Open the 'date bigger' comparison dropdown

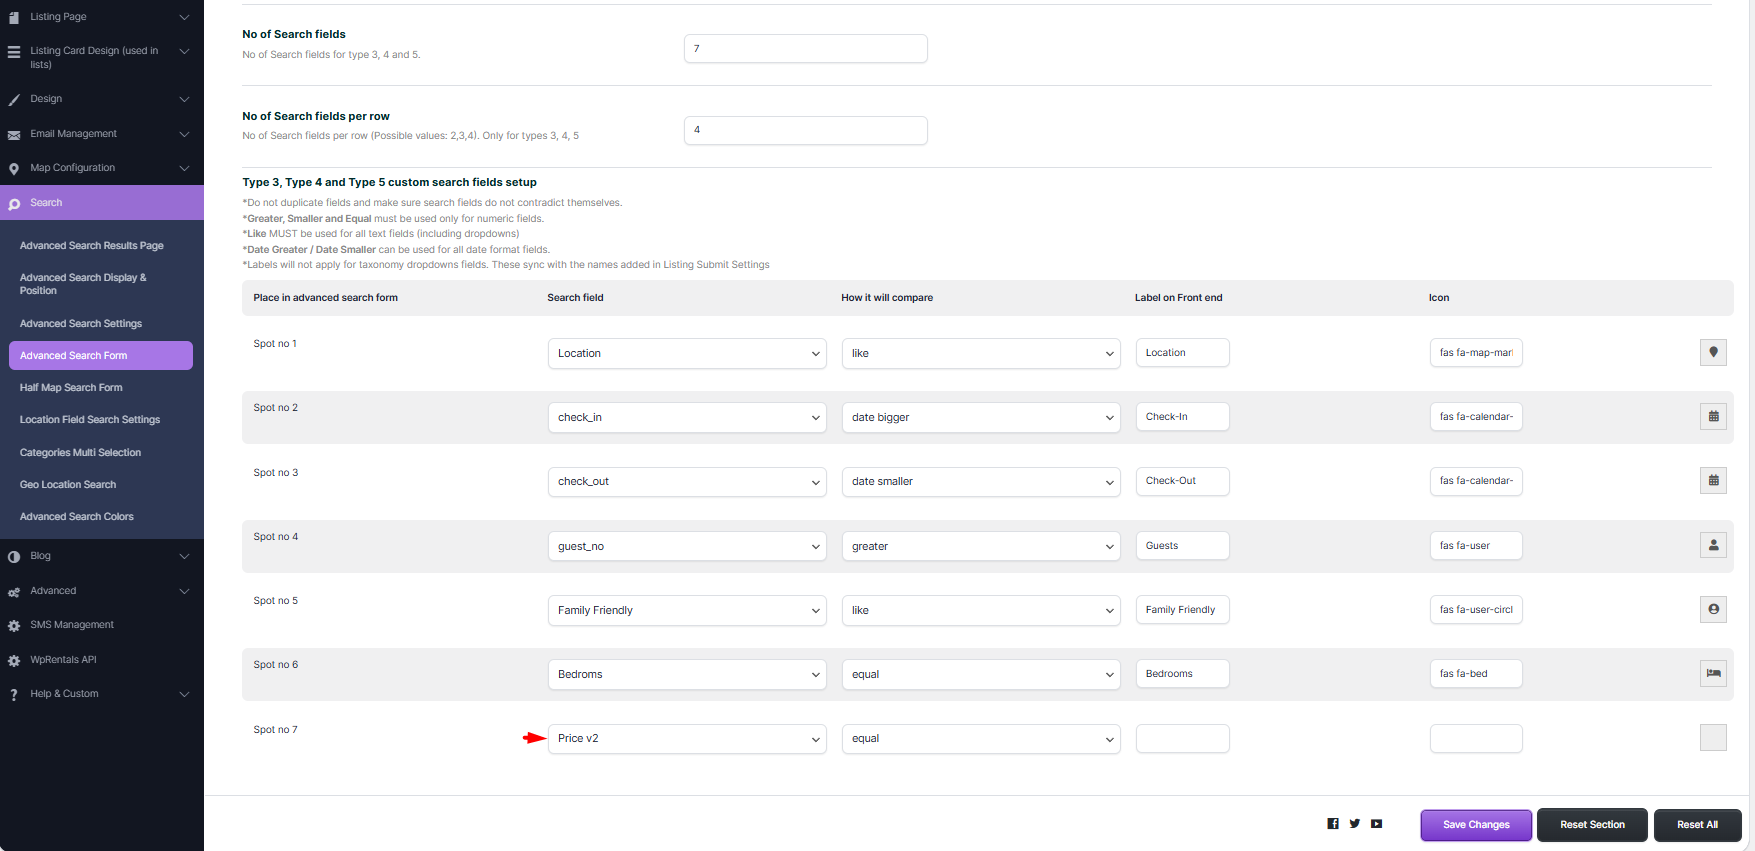click(980, 418)
